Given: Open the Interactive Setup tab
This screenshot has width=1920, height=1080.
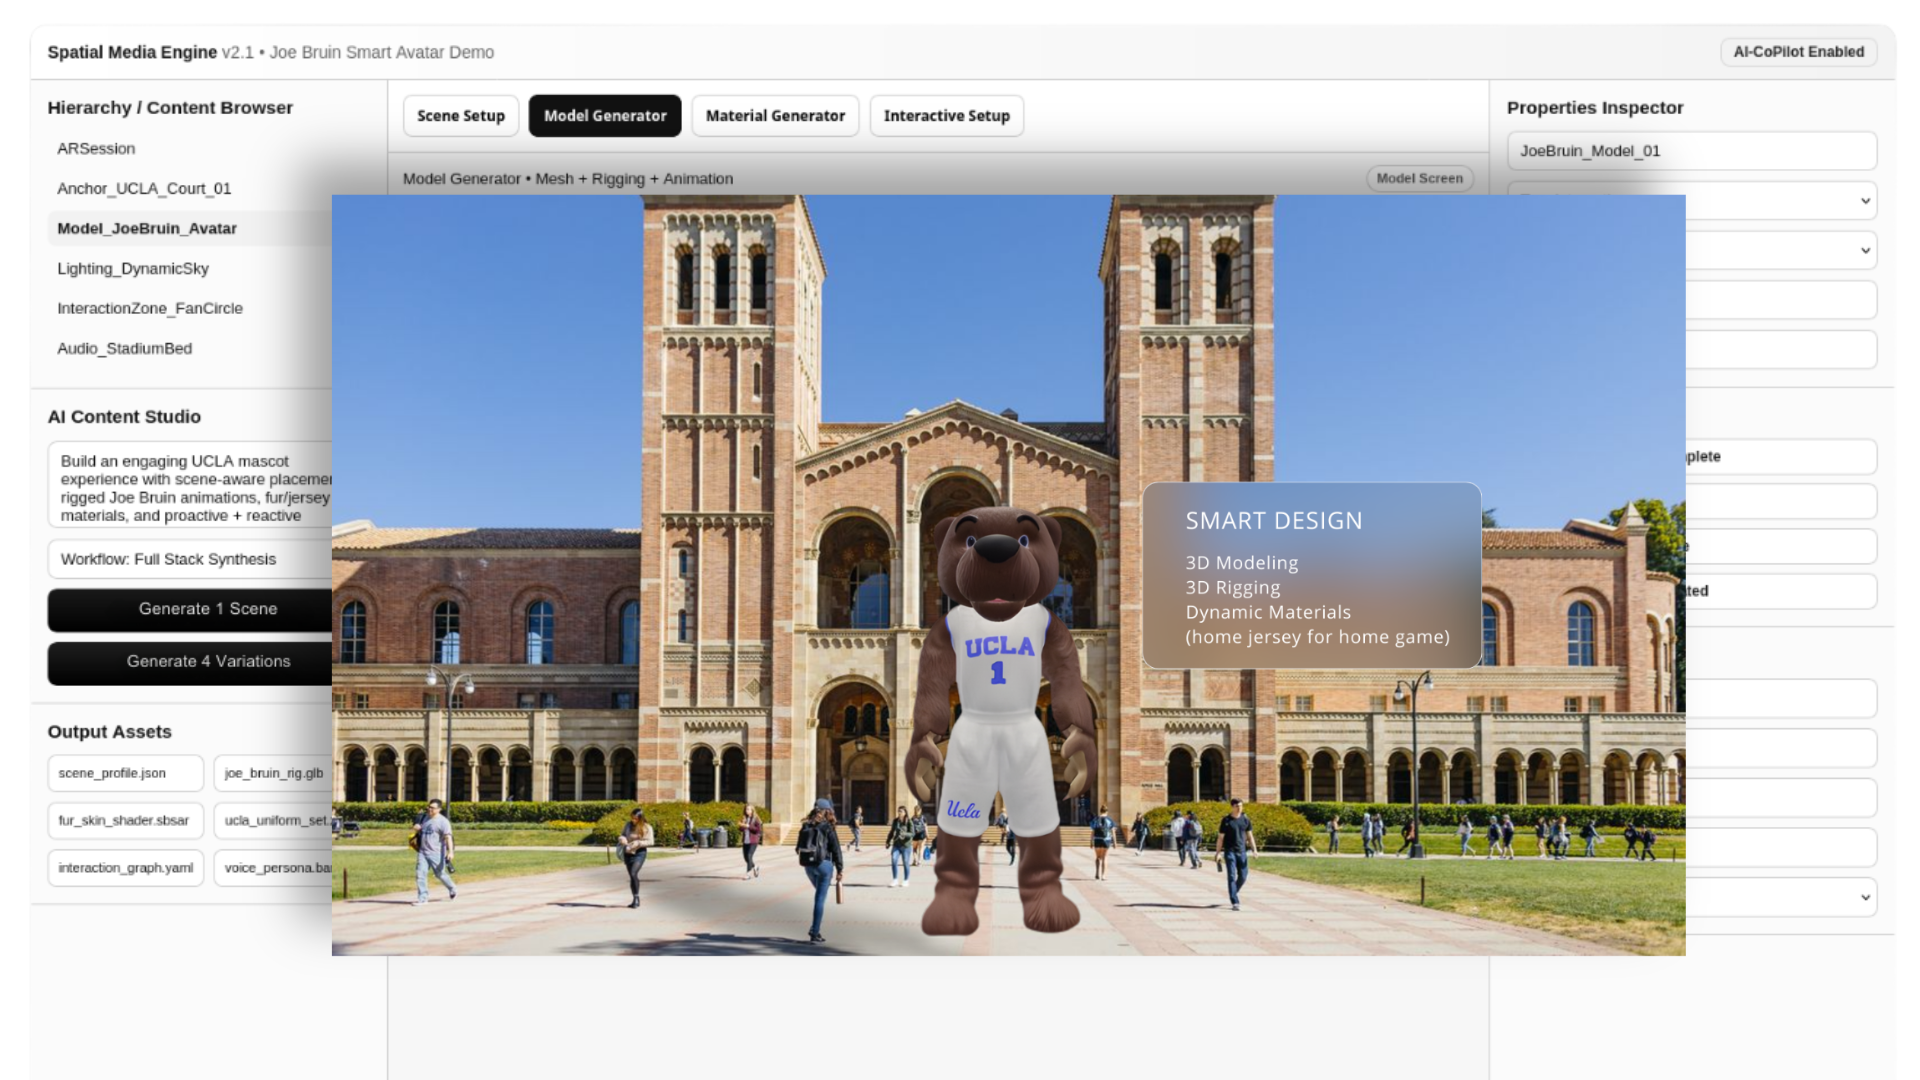Looking at the screenshot, I should 946,116.
